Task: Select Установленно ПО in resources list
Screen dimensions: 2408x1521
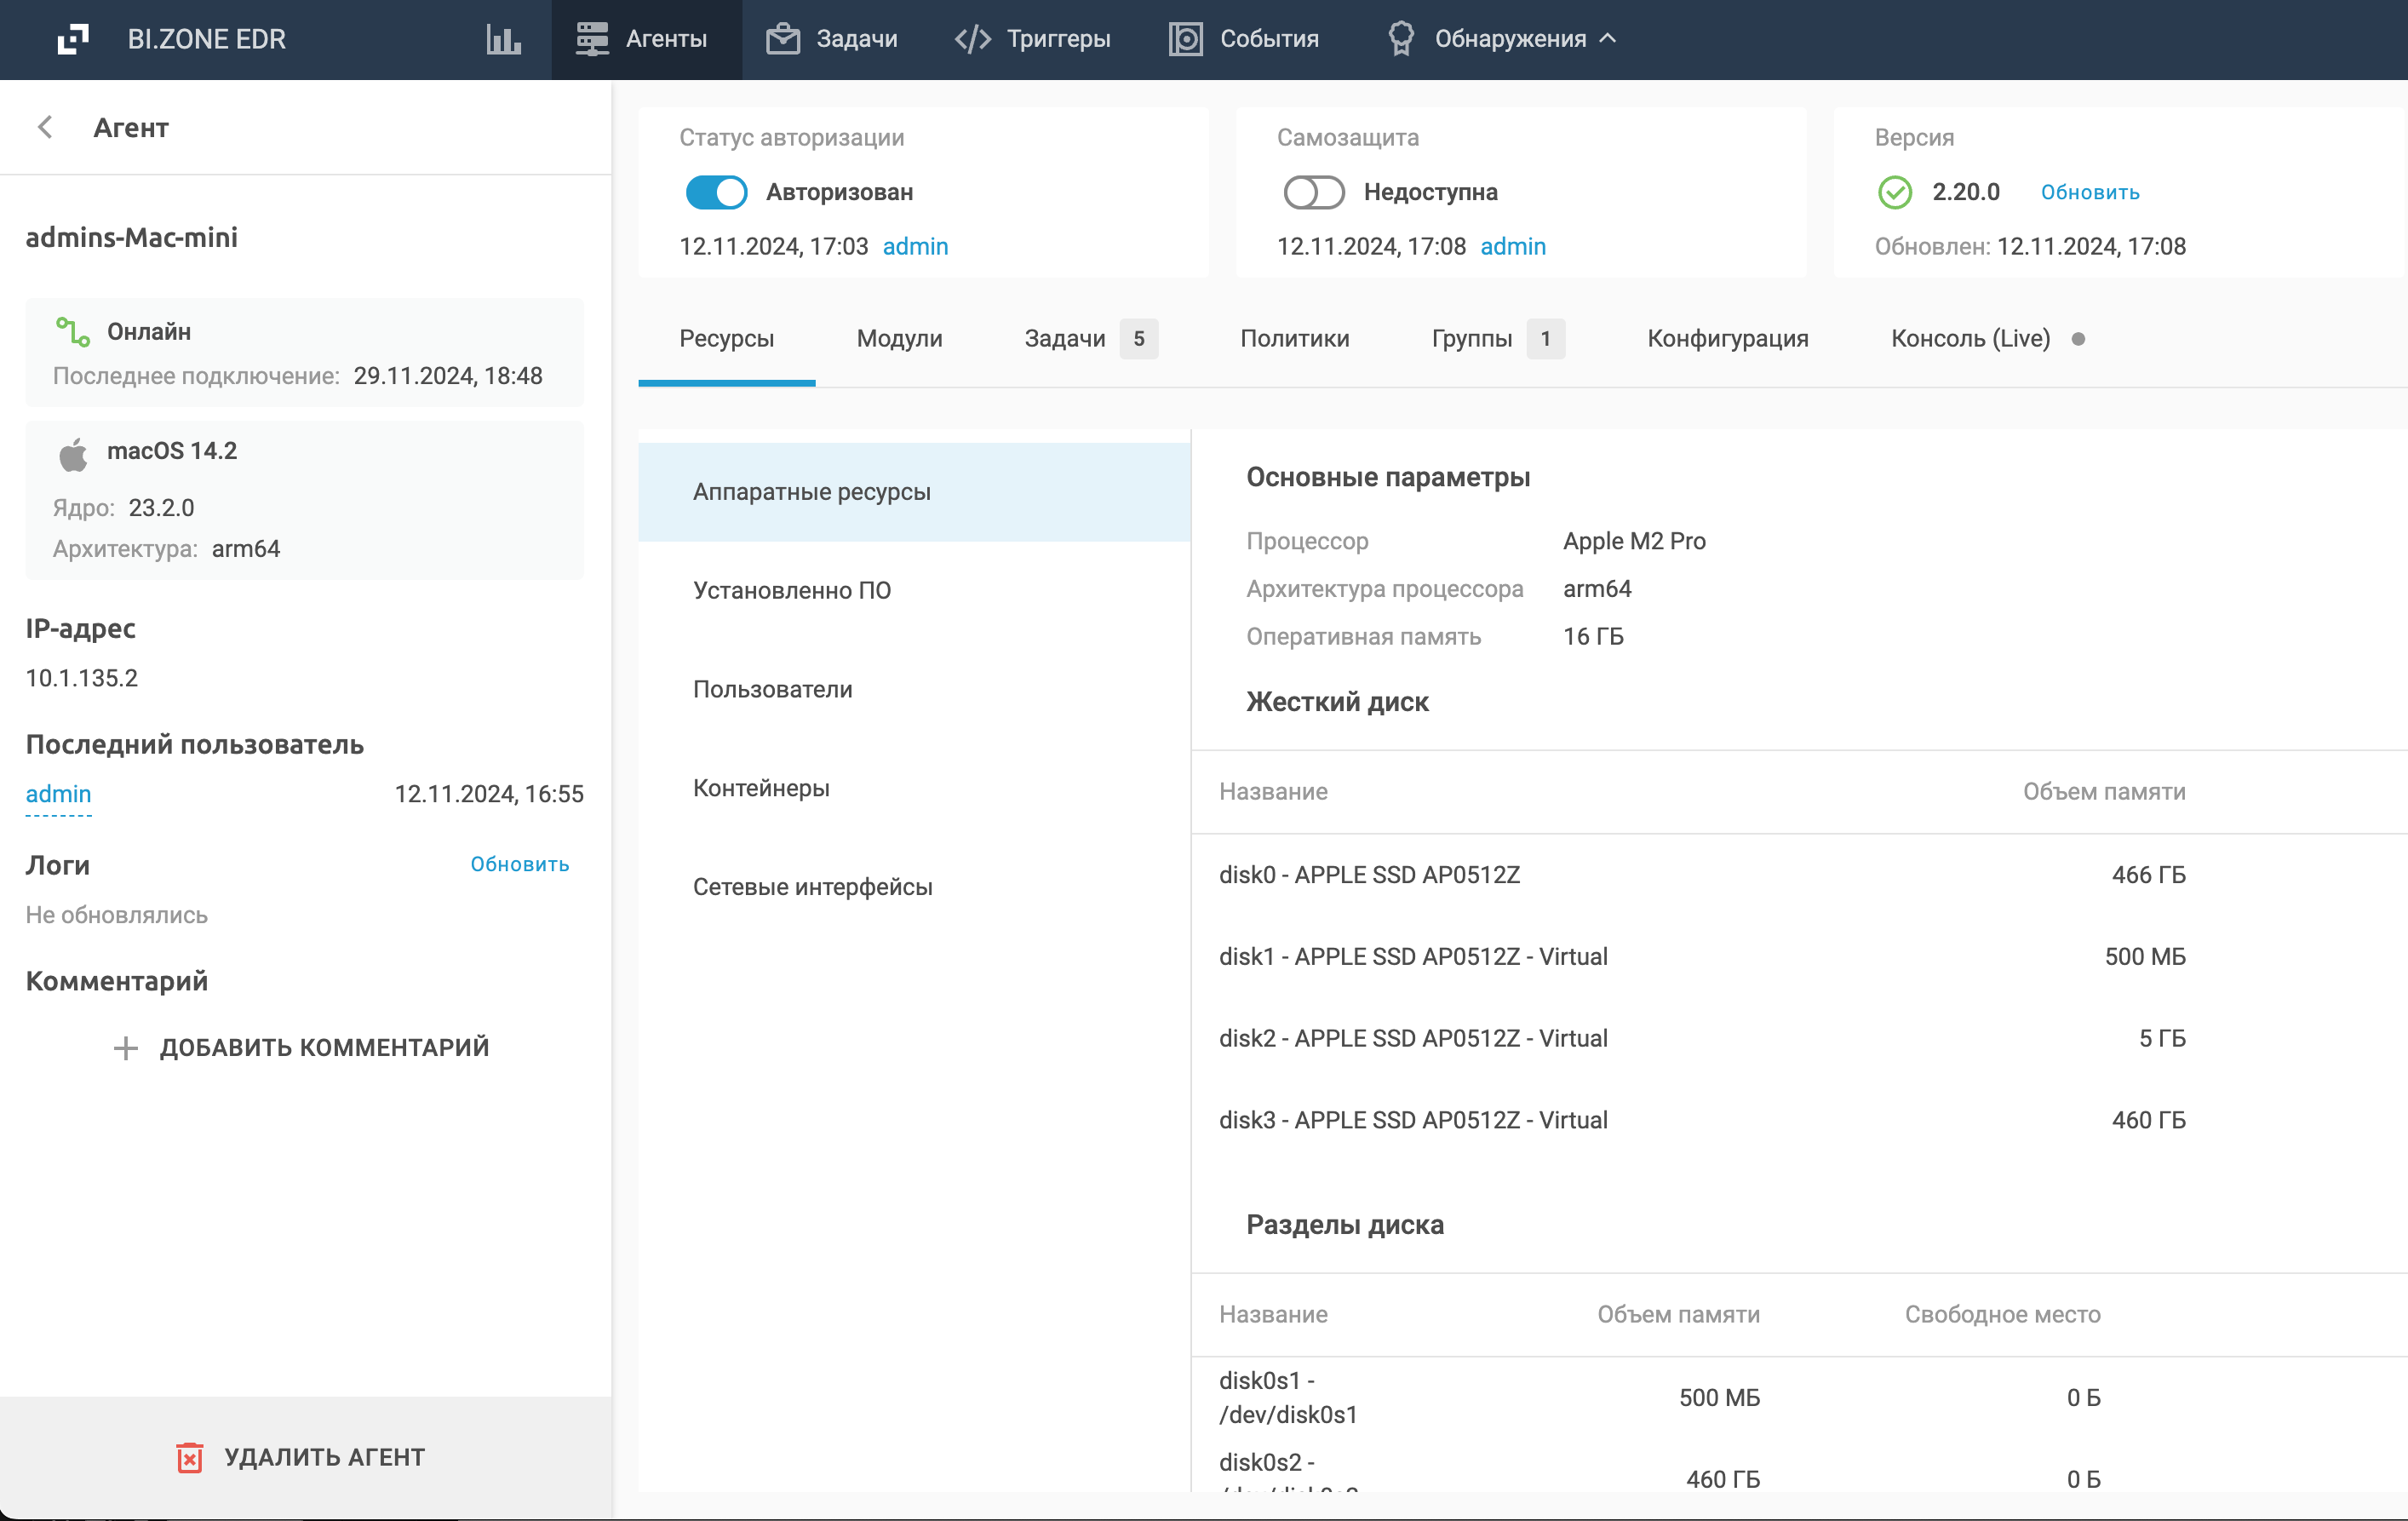Action: (792, 590)
